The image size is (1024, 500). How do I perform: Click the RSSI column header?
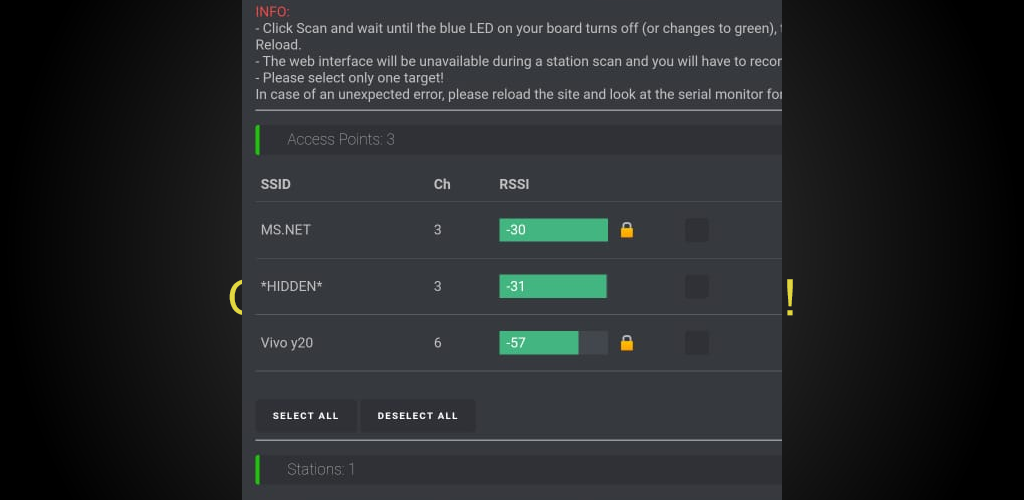[514, 184]
